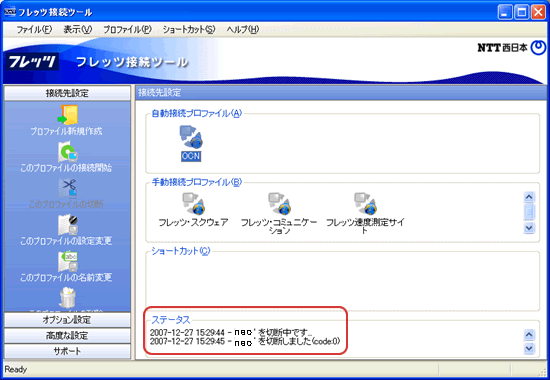This screenshot has width=550, height=380.
Task: Select the OCN auto-connect profile icon
Action: (191, 138)
